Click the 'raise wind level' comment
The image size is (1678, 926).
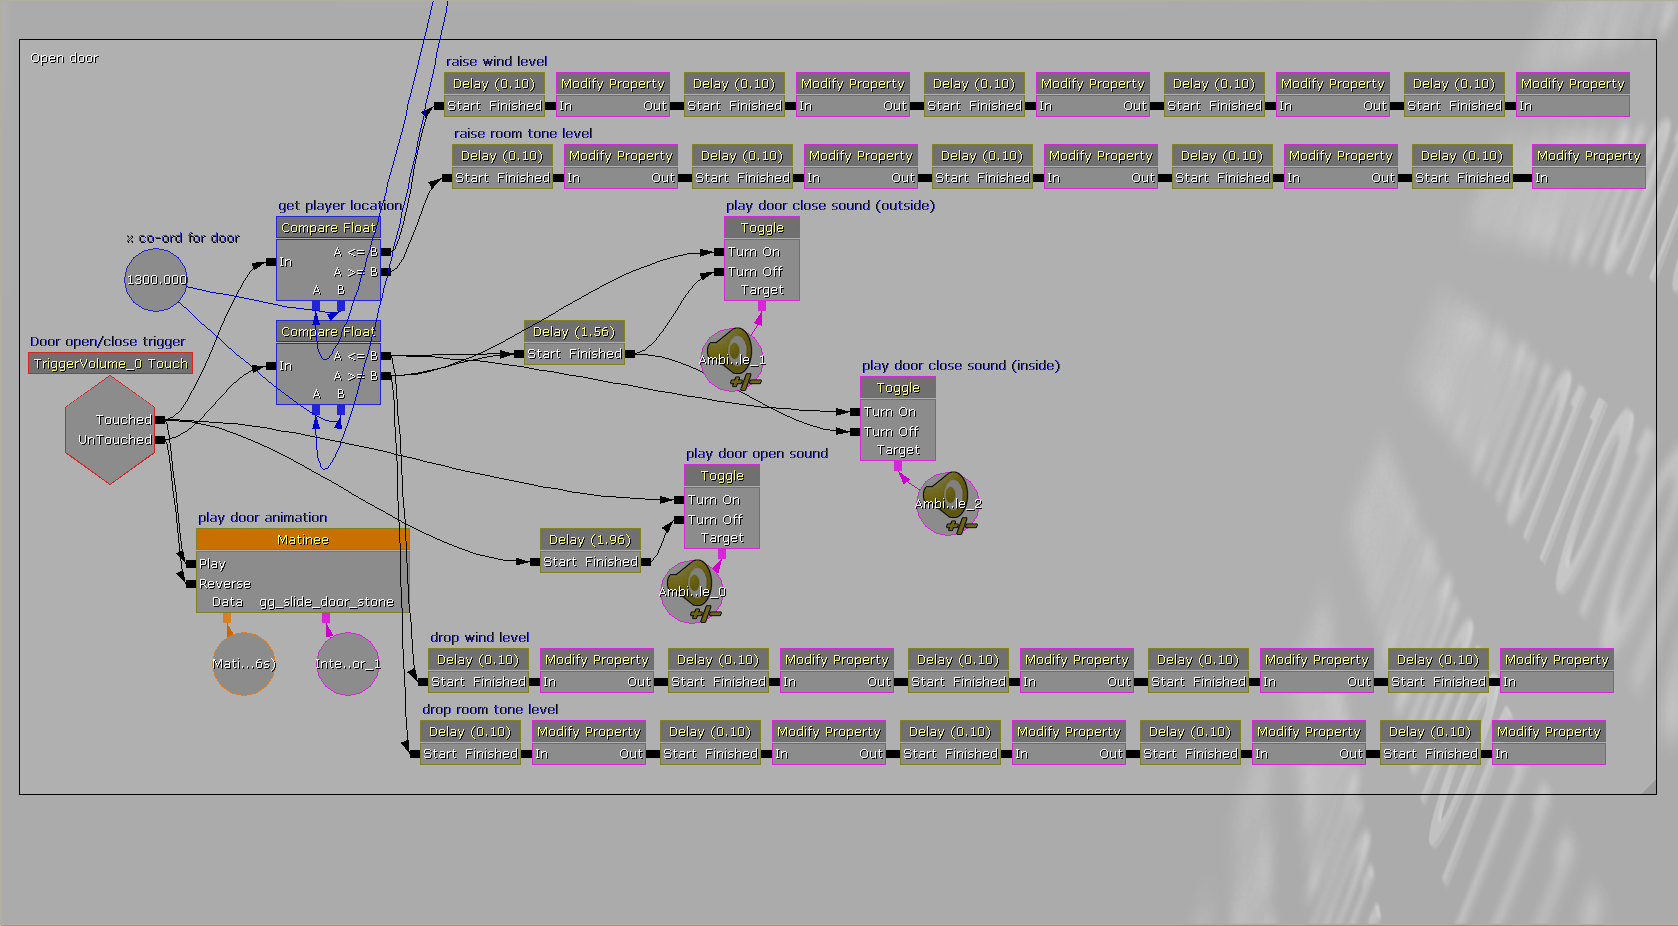pyautogui.click(x=497, y=61)
